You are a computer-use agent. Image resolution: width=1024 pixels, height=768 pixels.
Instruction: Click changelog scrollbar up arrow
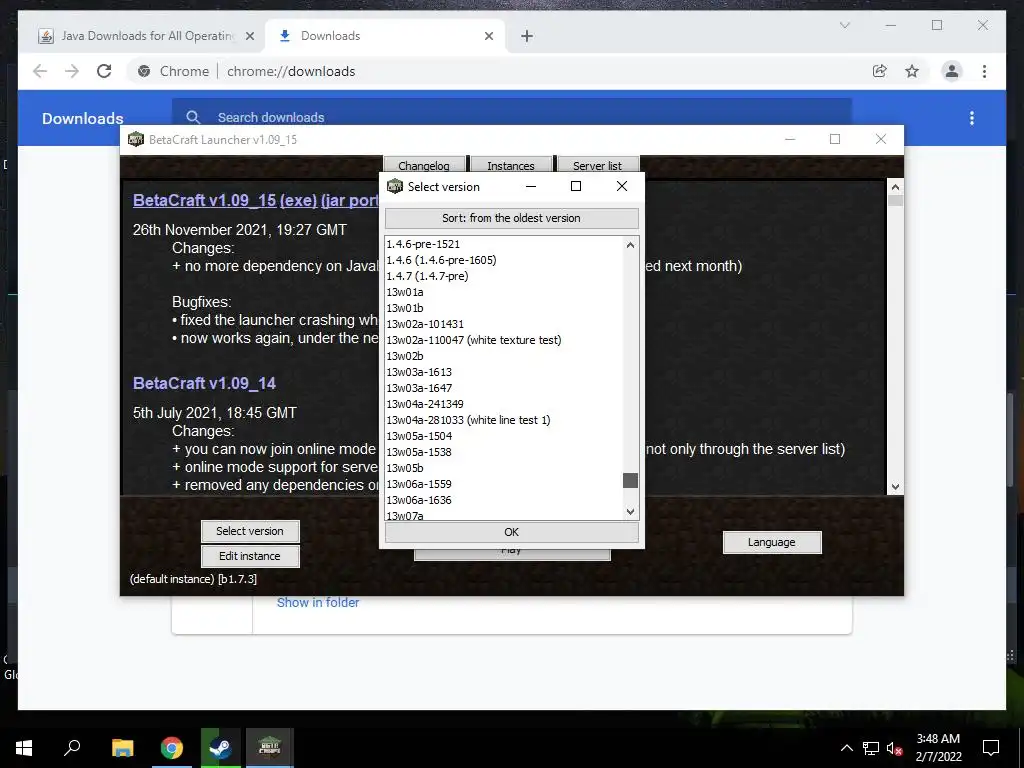pyautogui.click(x=895, y=187)
